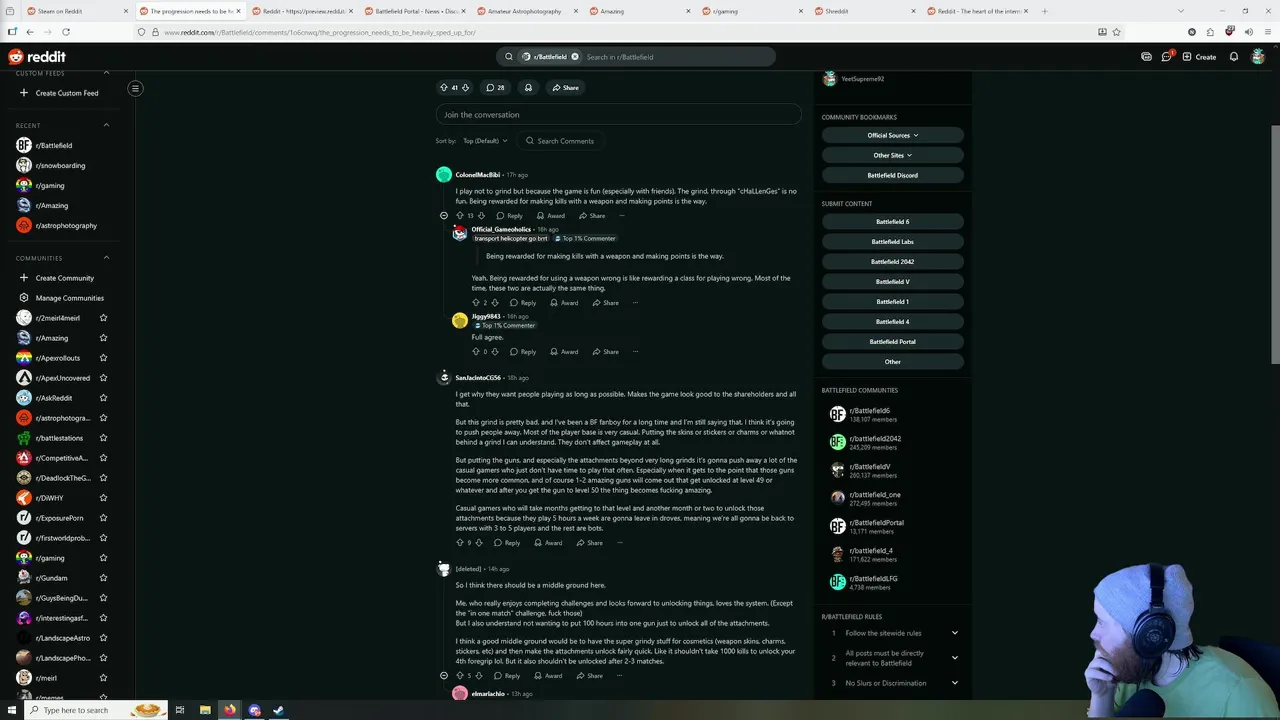The image size is (1280, 720).
Task: Downvote ColonelMacBibi's comment
Action: click(481, 216)
